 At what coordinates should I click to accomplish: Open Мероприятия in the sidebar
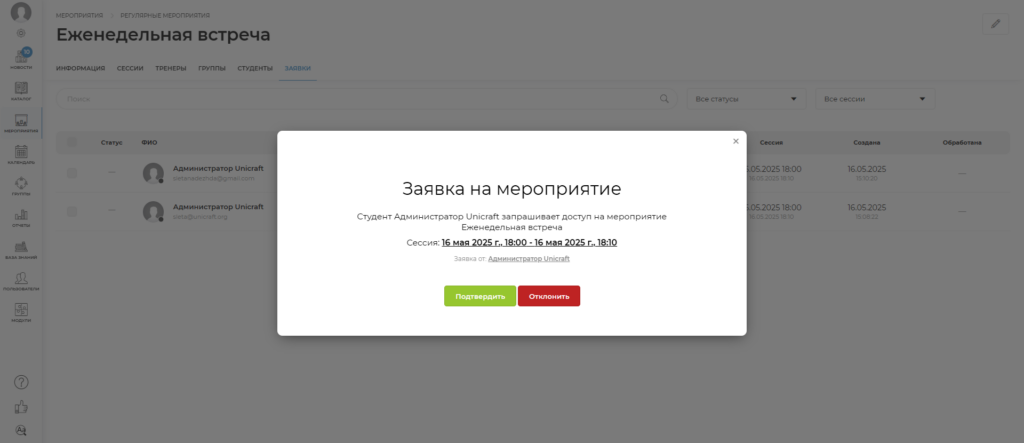pyautogui.click(x=21, y=123)
